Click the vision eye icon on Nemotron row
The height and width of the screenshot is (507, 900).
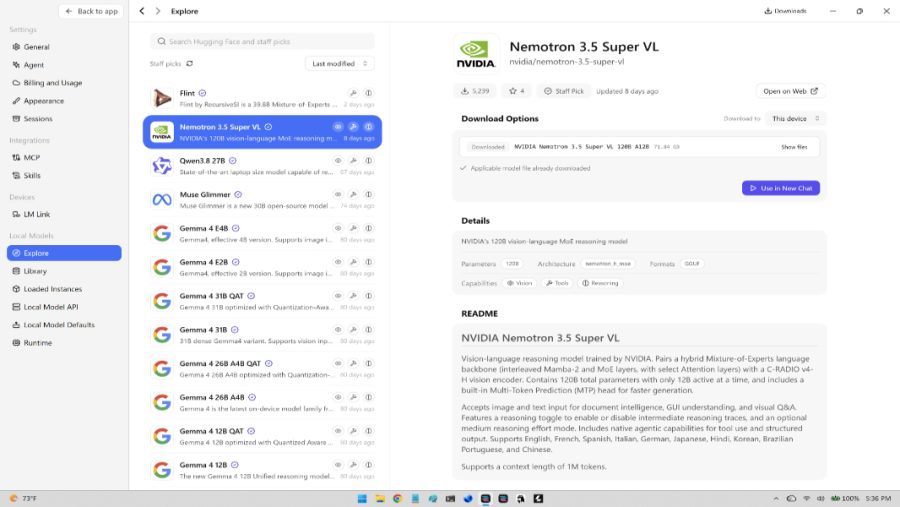(x=338, y=127)
